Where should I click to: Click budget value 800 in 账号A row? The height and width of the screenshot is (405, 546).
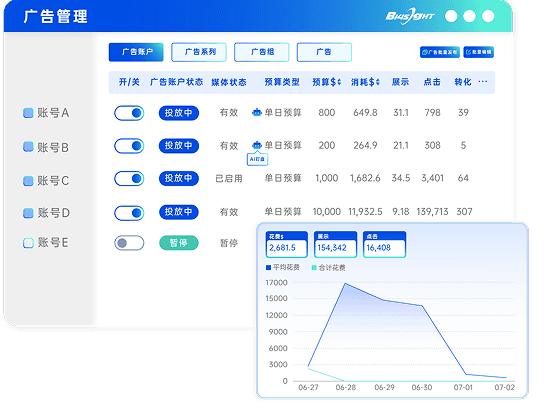coord(327,112)
